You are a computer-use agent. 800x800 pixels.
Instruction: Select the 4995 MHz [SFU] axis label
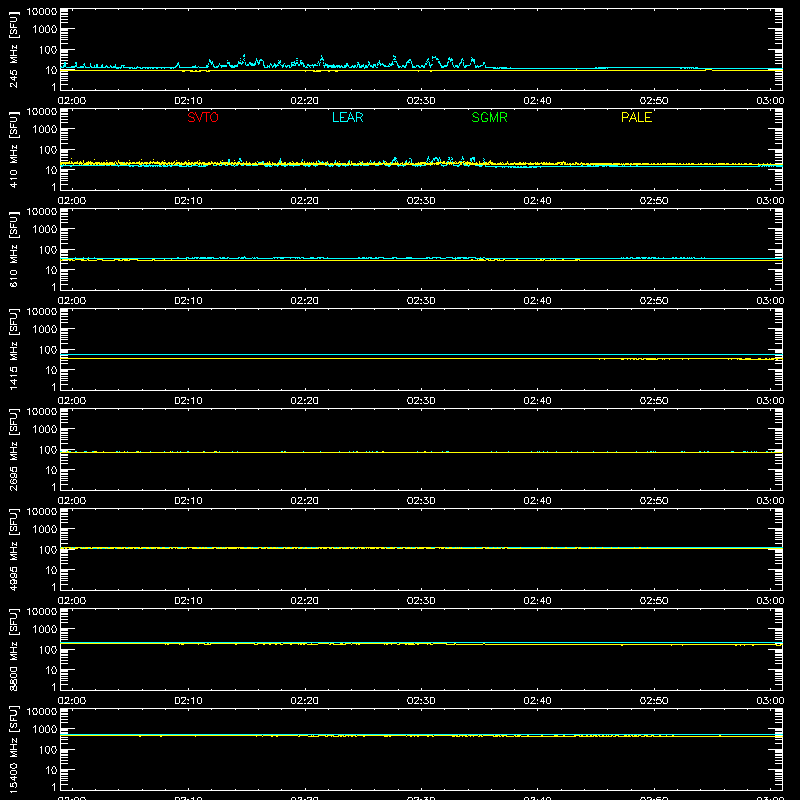[14, 549]
